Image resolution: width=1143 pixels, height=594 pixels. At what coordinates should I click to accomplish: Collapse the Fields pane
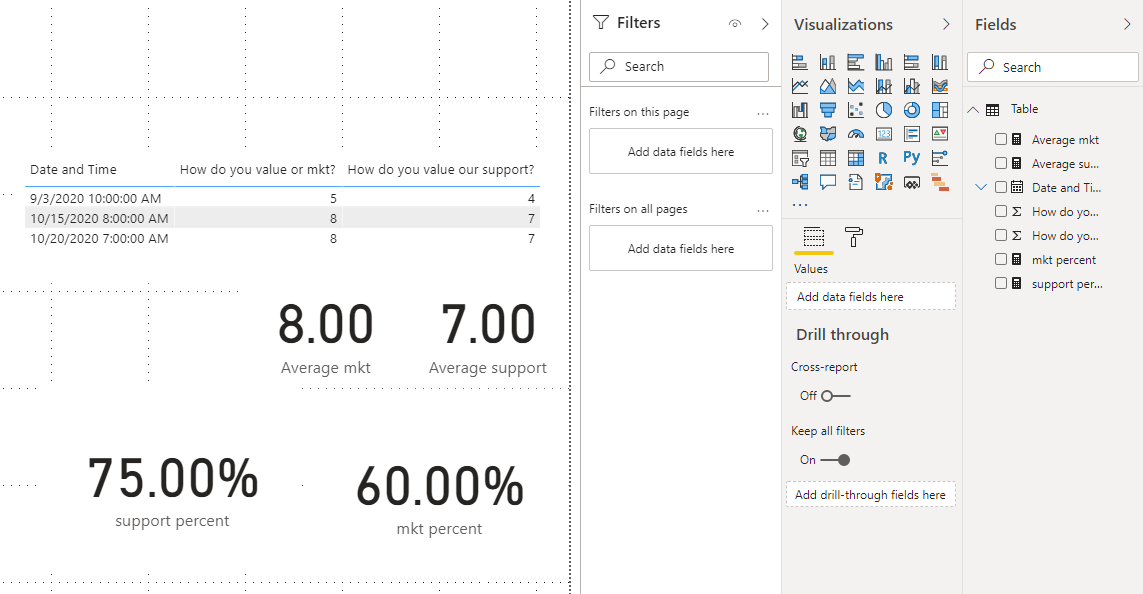click(1127, 24)
